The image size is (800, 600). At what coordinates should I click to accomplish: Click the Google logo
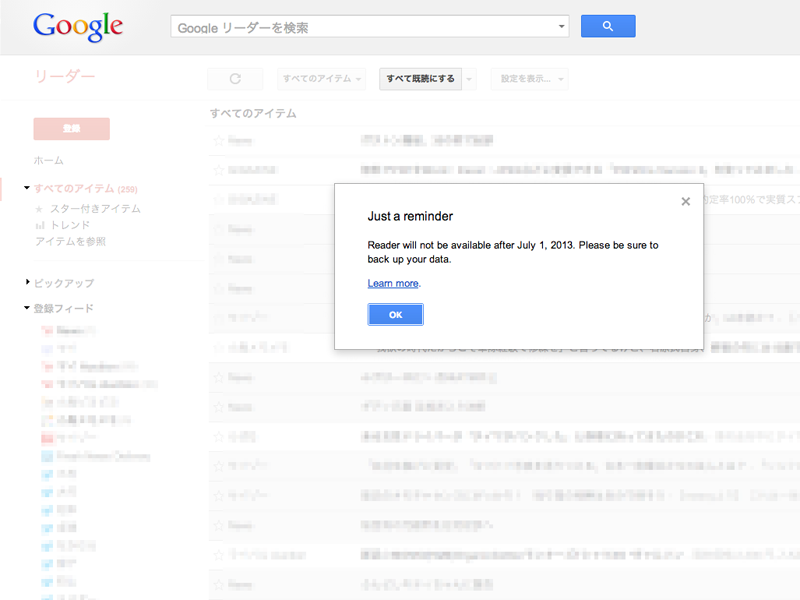[78, 27]
